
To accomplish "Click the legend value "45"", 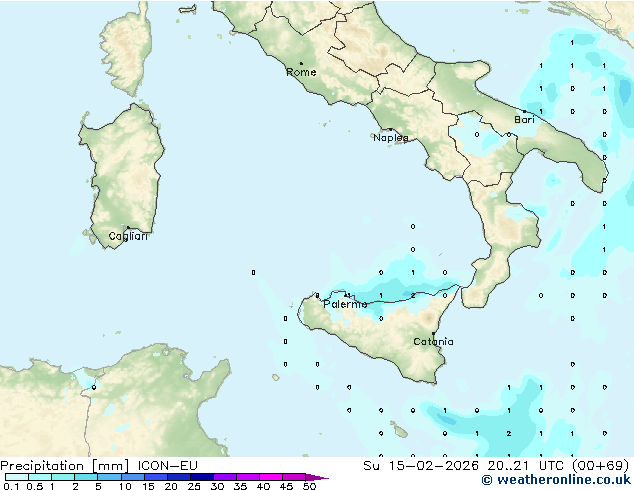I will [286, 486].
